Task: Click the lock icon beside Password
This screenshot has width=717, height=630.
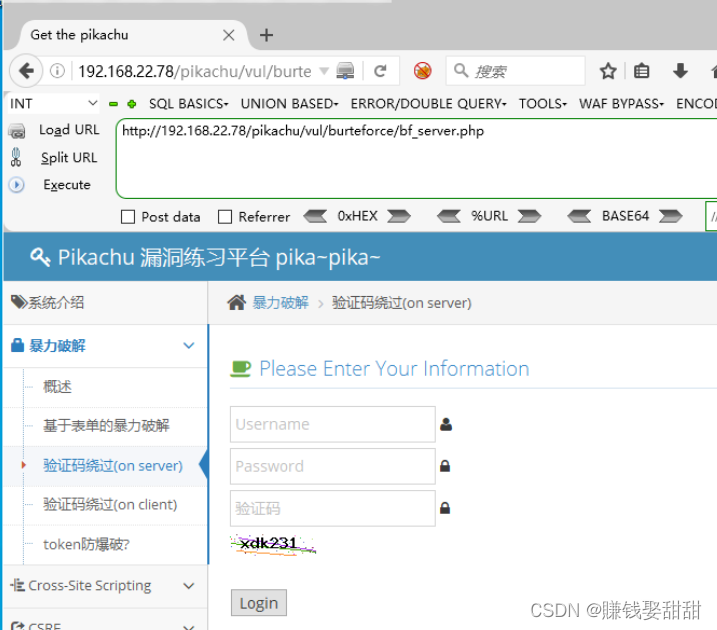Action: [445, 466]
